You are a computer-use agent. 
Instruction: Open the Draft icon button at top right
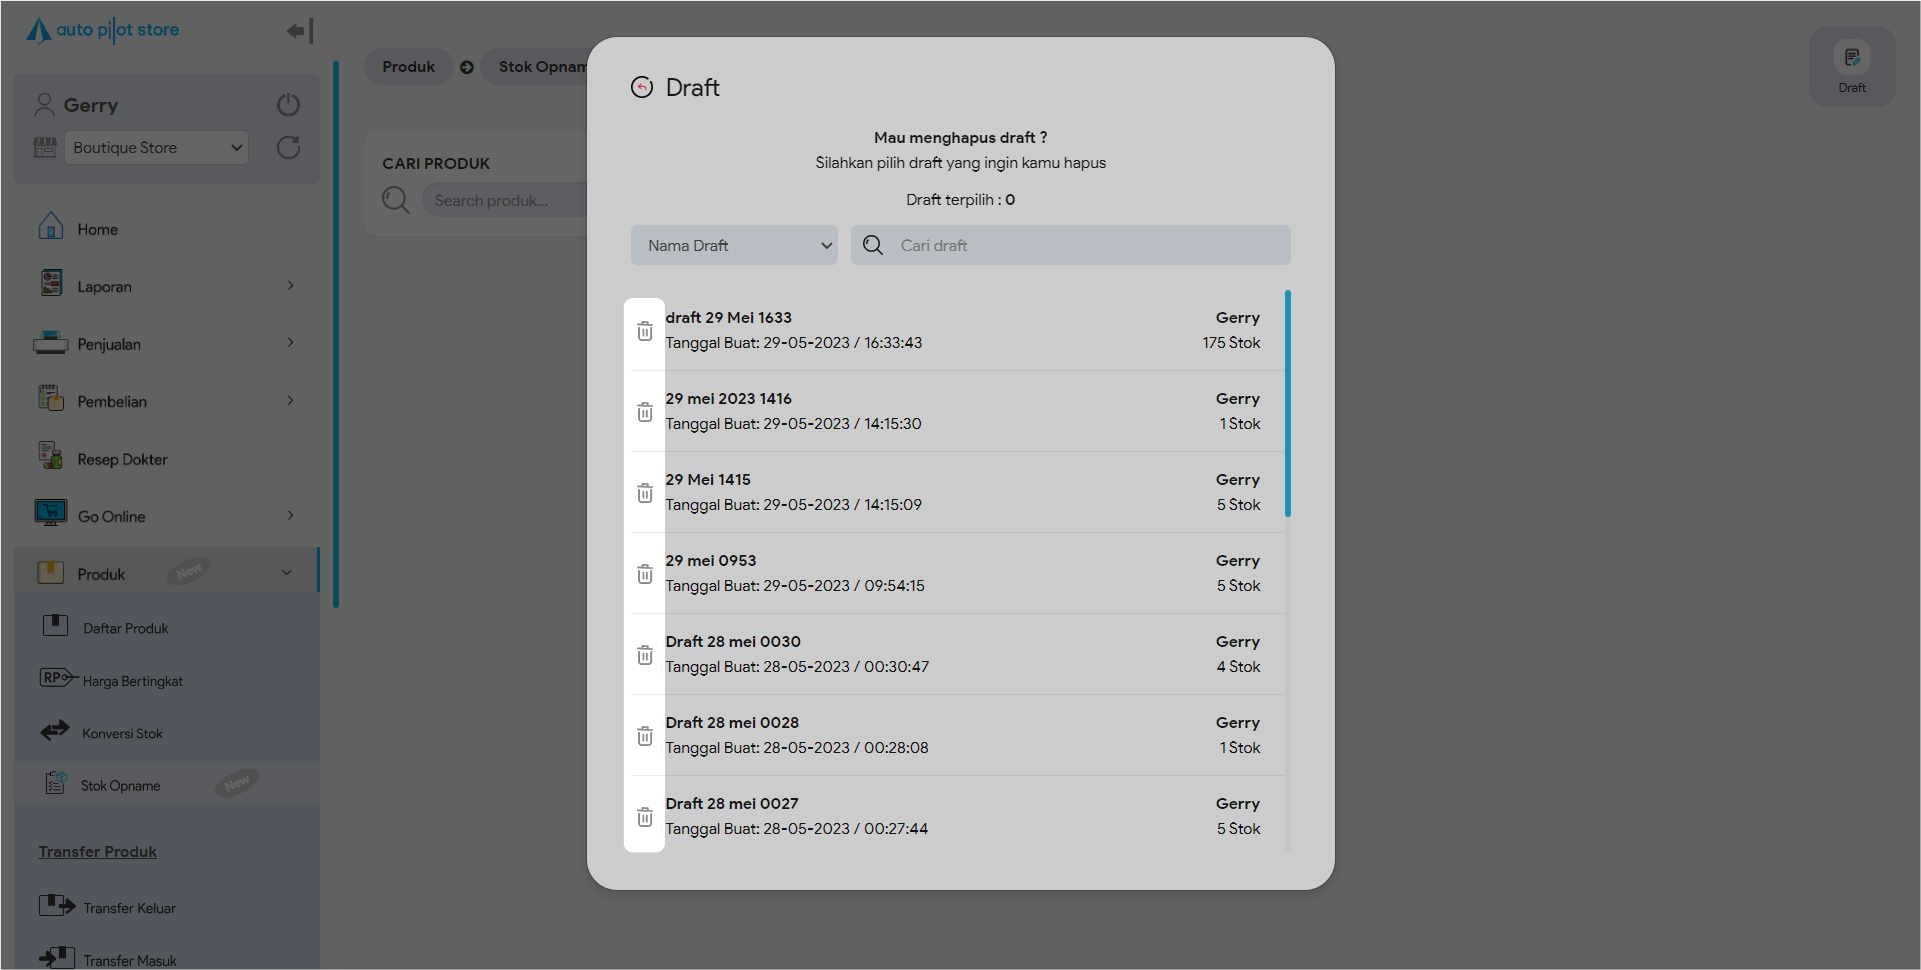[x=1851, y=66]
